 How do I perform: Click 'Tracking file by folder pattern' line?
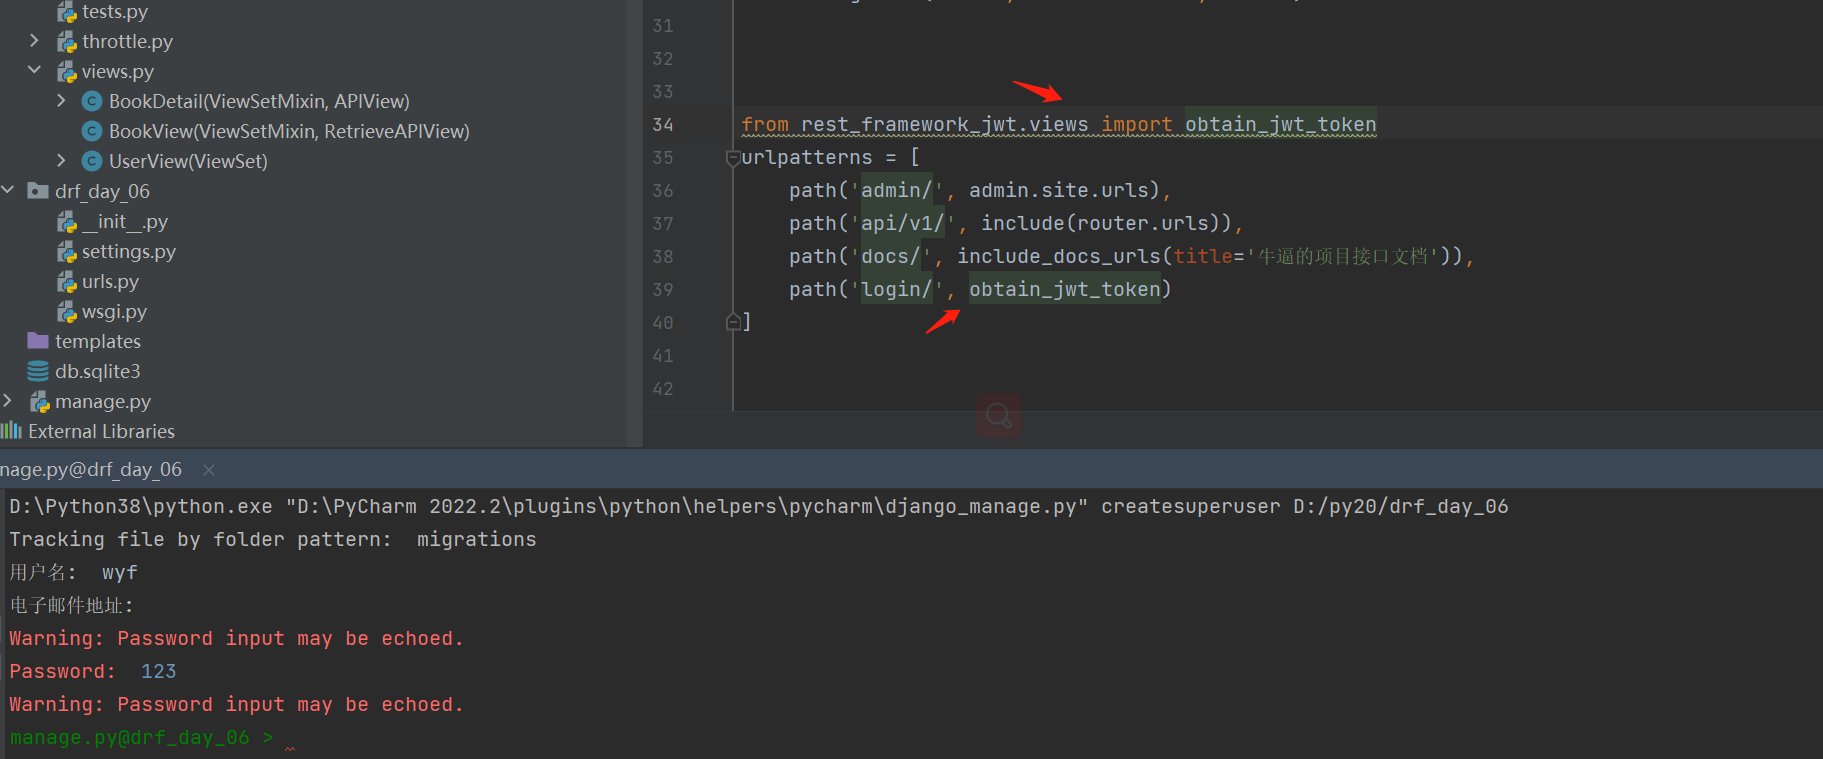(x=273, y=539)
